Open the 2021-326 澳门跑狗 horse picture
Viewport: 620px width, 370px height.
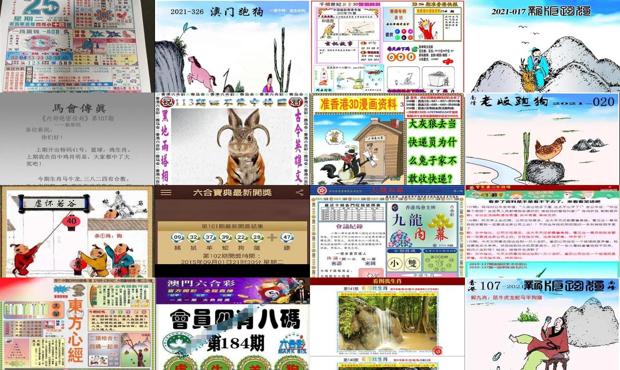pyautogui.click(x=232, y=46)
